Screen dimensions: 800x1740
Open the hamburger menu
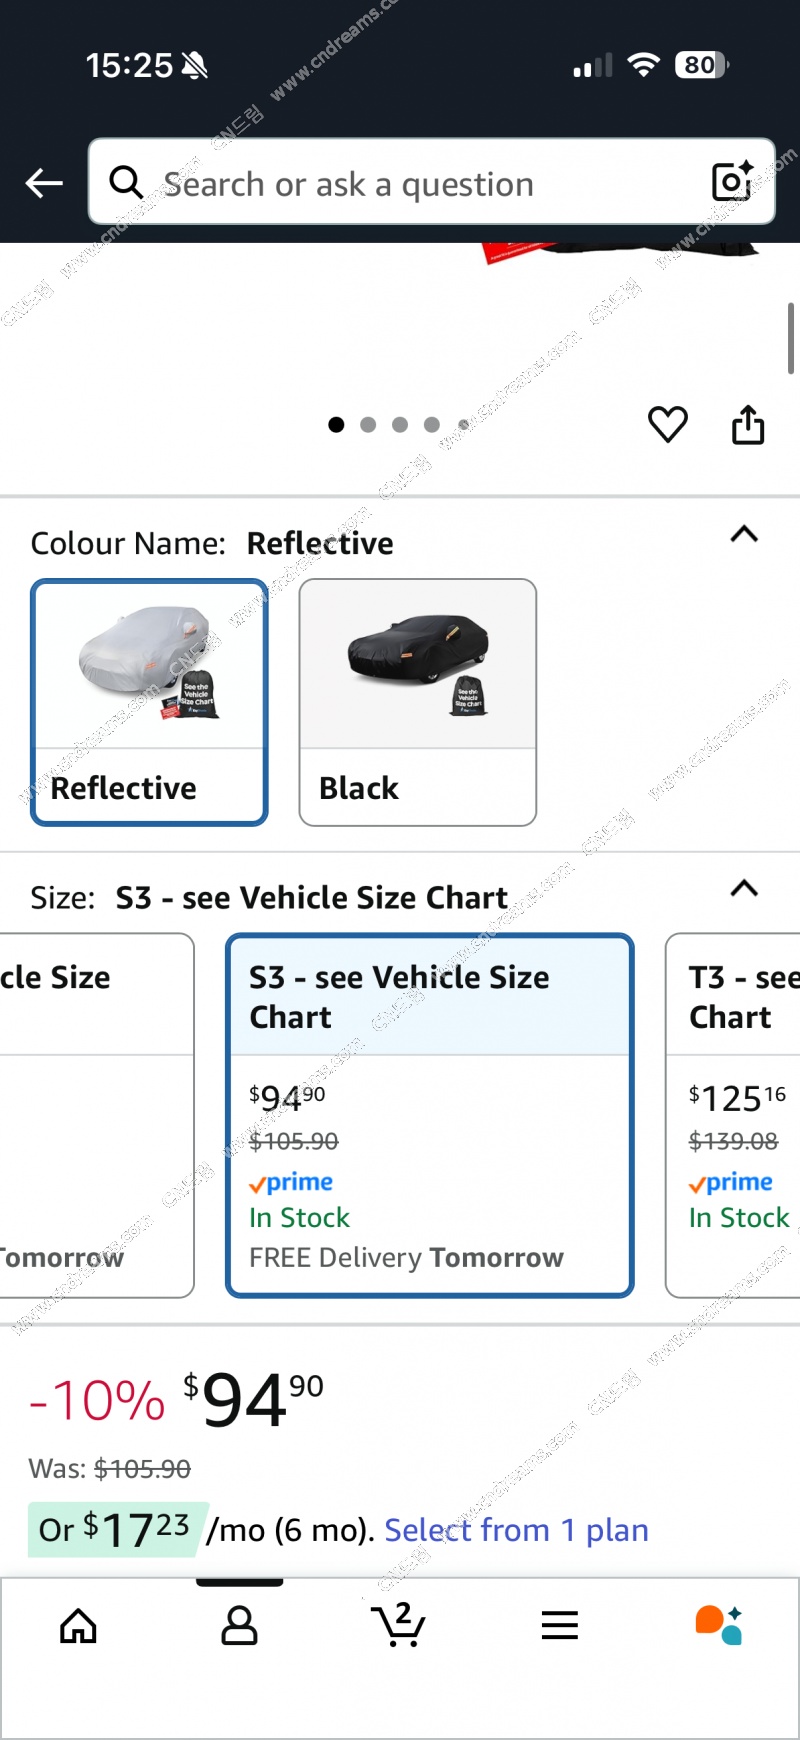coord(560,1626)
